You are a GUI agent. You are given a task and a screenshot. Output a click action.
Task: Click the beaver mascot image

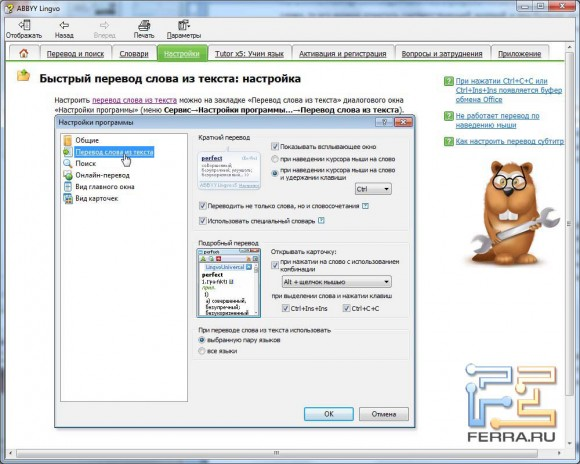(x=514, y=213)
